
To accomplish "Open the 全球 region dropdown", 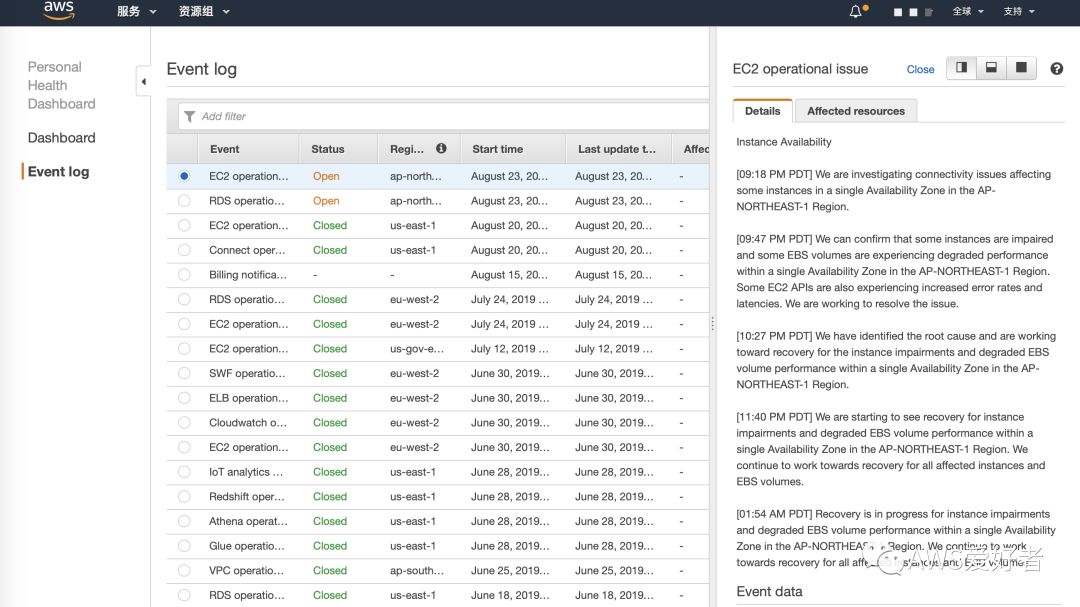I will click(x=968, y=11).
